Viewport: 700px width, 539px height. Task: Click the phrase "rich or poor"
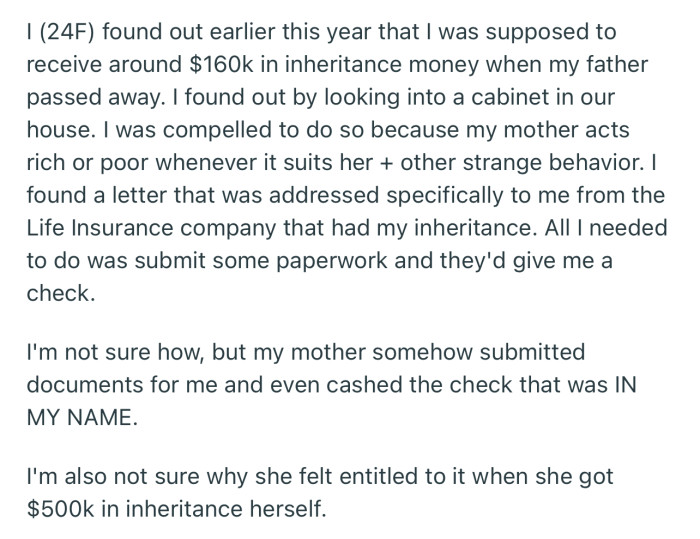87,163
